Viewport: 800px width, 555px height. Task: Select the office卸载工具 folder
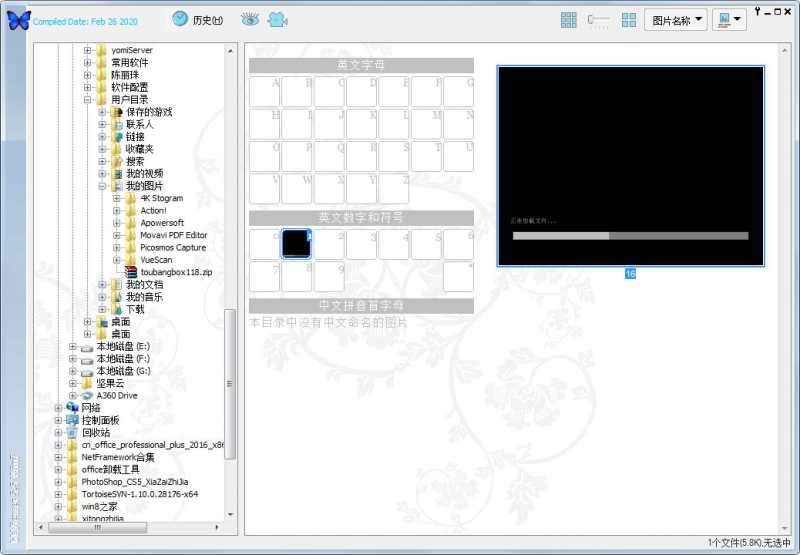click(x=110, y=469)
